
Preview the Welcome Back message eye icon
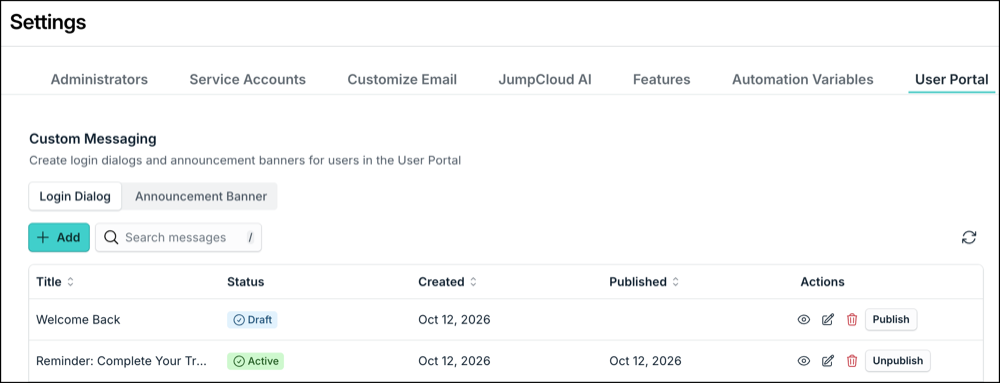coord(804,320)
